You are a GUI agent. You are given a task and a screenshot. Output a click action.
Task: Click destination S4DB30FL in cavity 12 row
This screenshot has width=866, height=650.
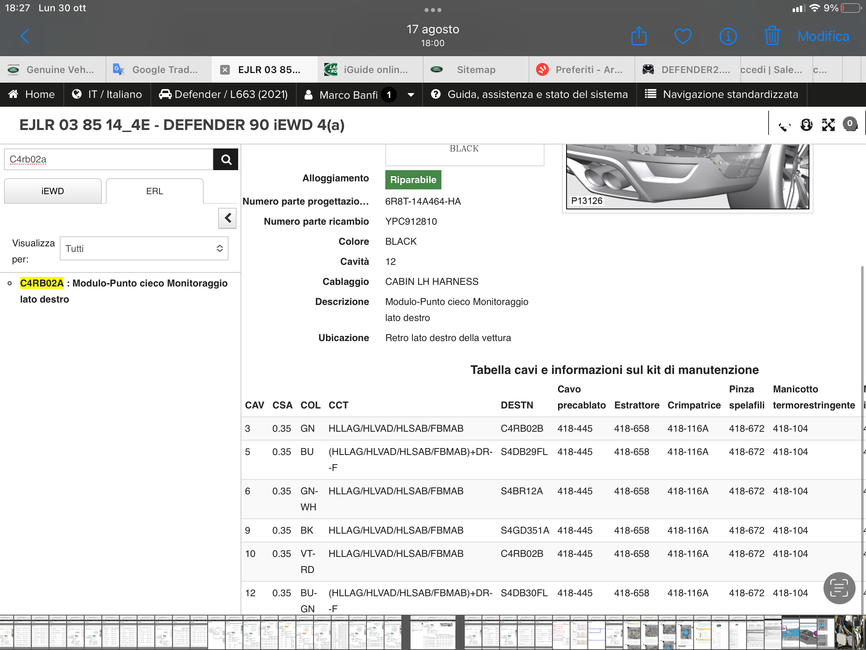[524, 593]
